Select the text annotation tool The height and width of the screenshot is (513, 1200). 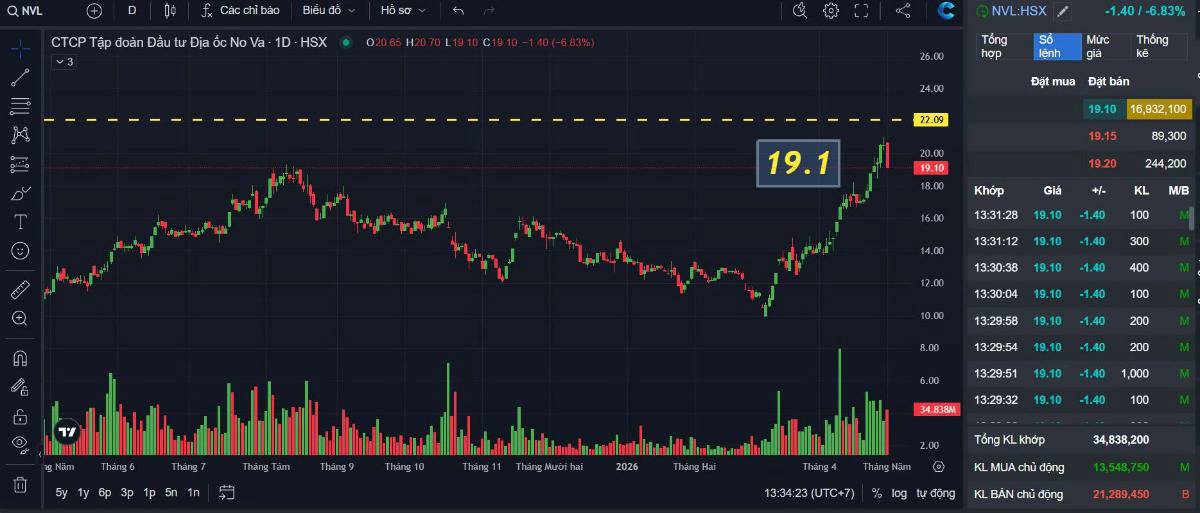20,221
